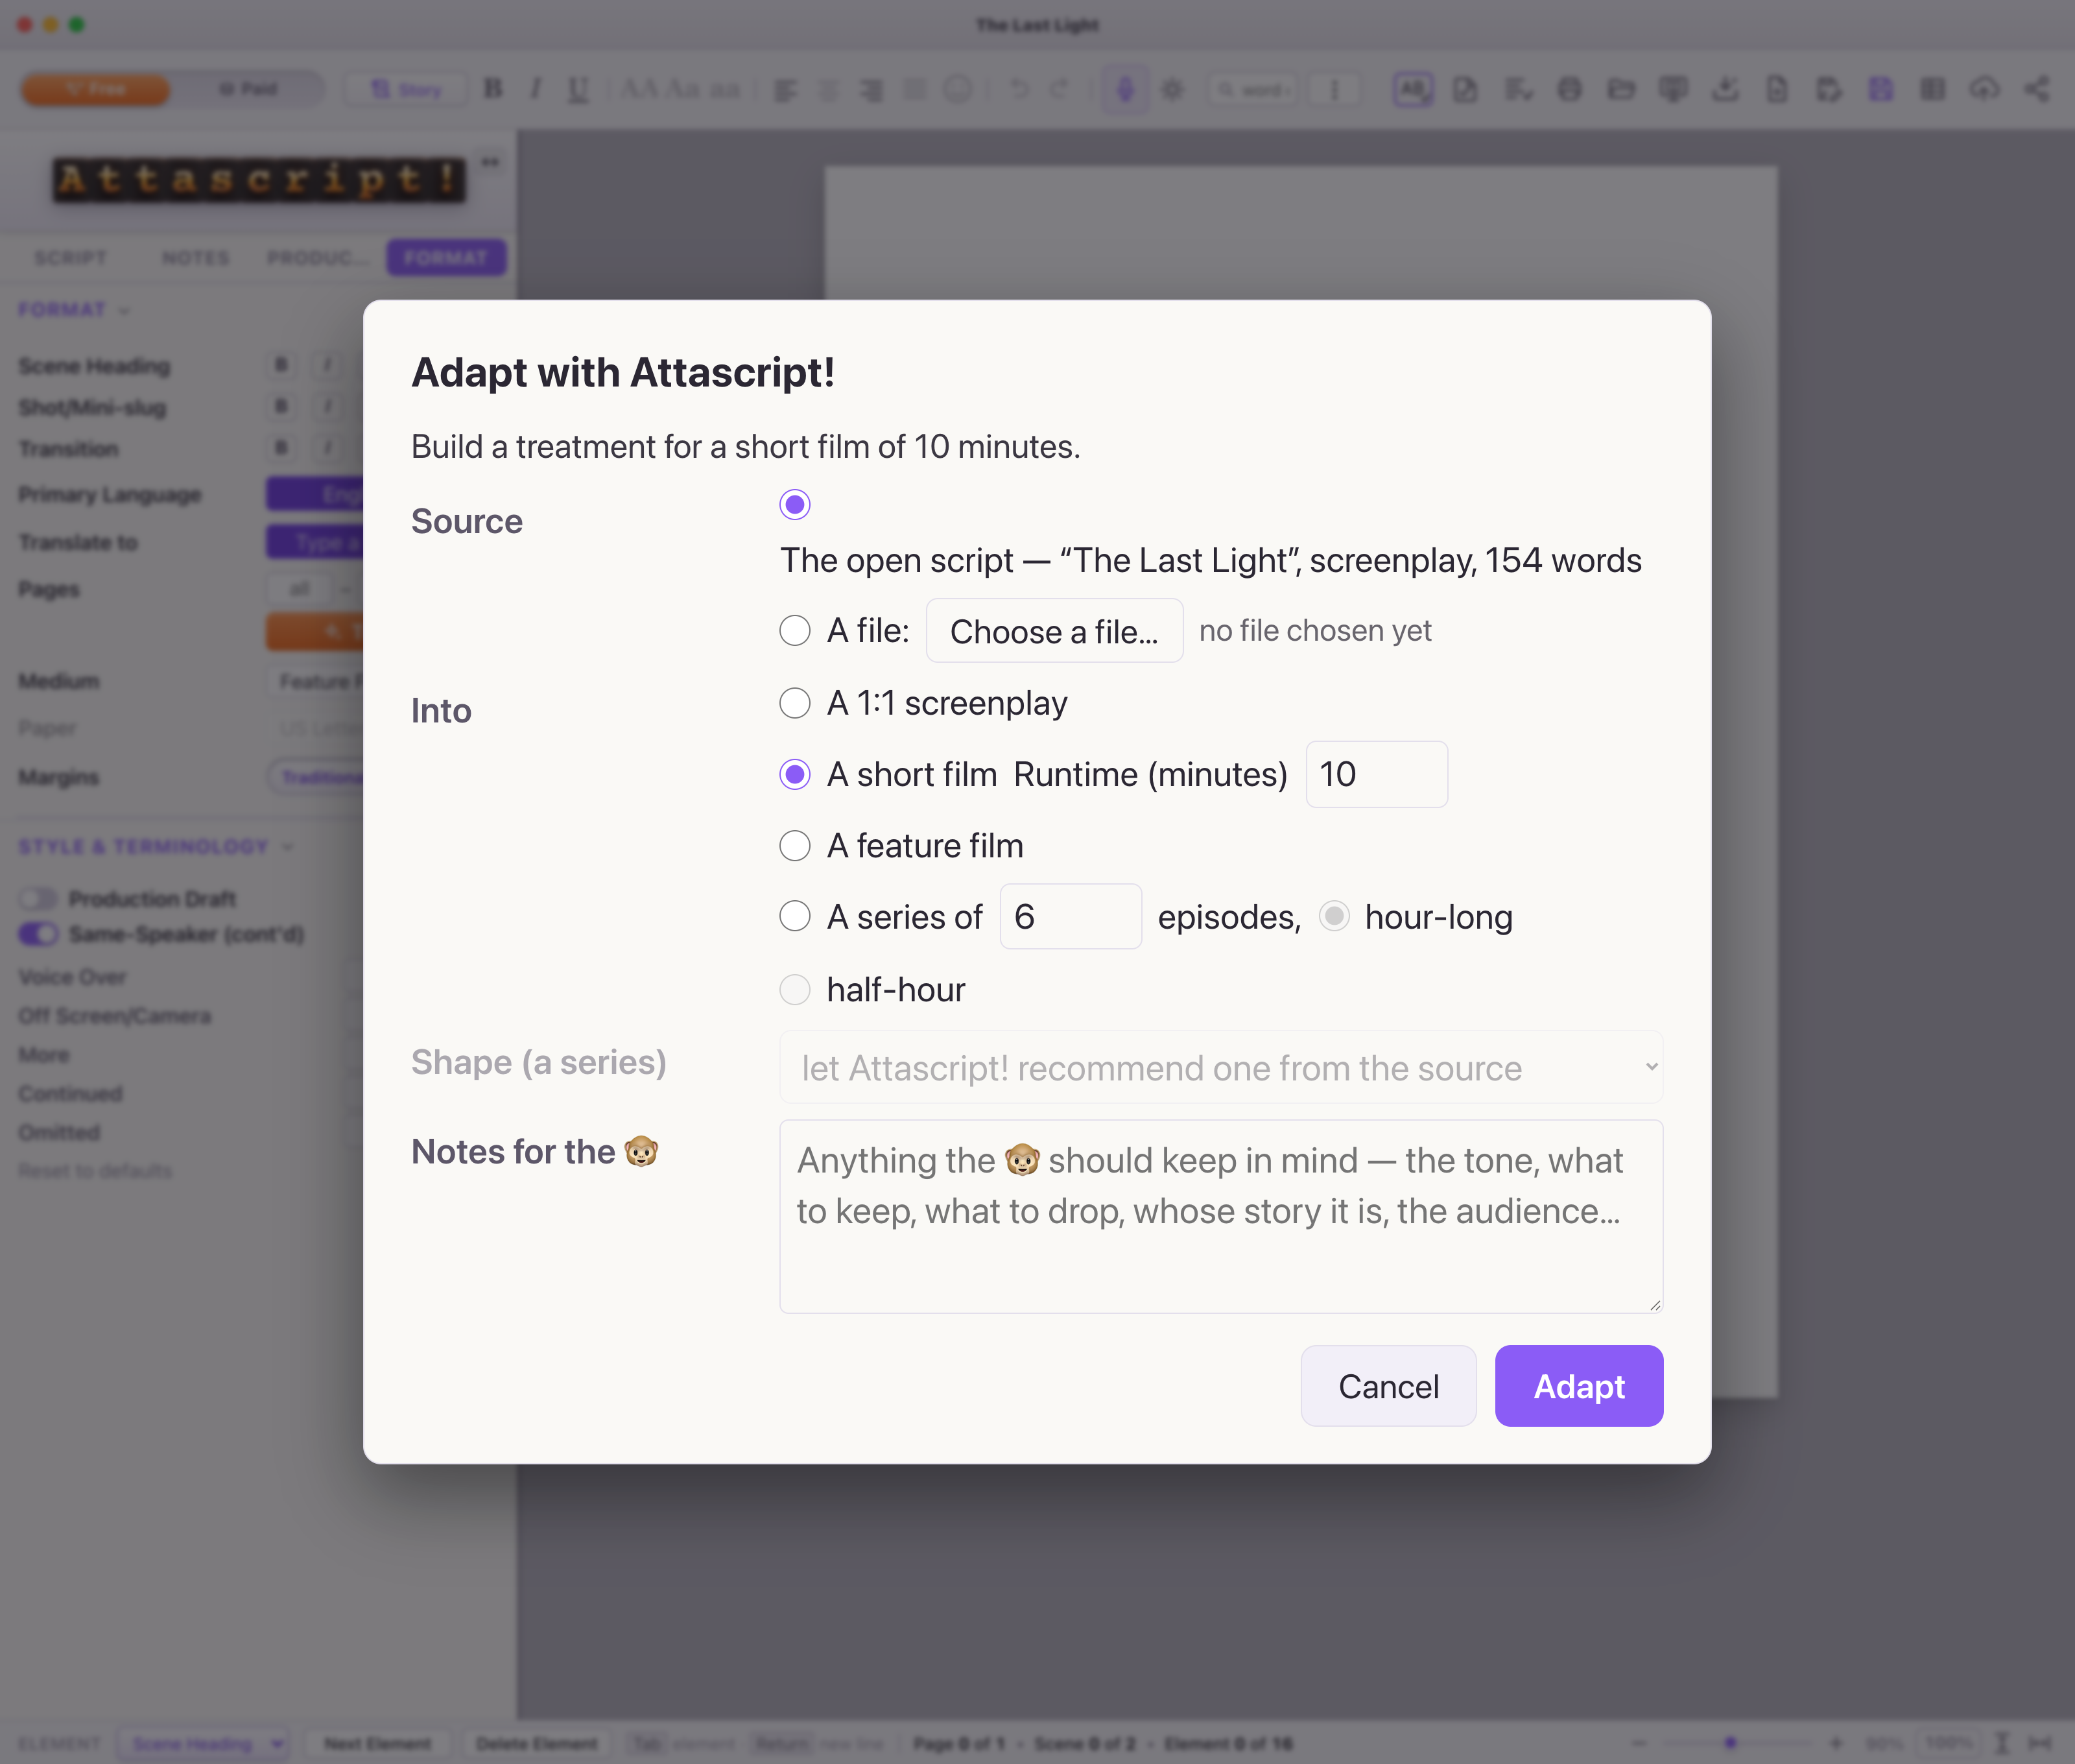Click the sun-shaped icon beside the microphone
The width and height of the screenshot is (2075, 1764).
tap(1172, 90)
